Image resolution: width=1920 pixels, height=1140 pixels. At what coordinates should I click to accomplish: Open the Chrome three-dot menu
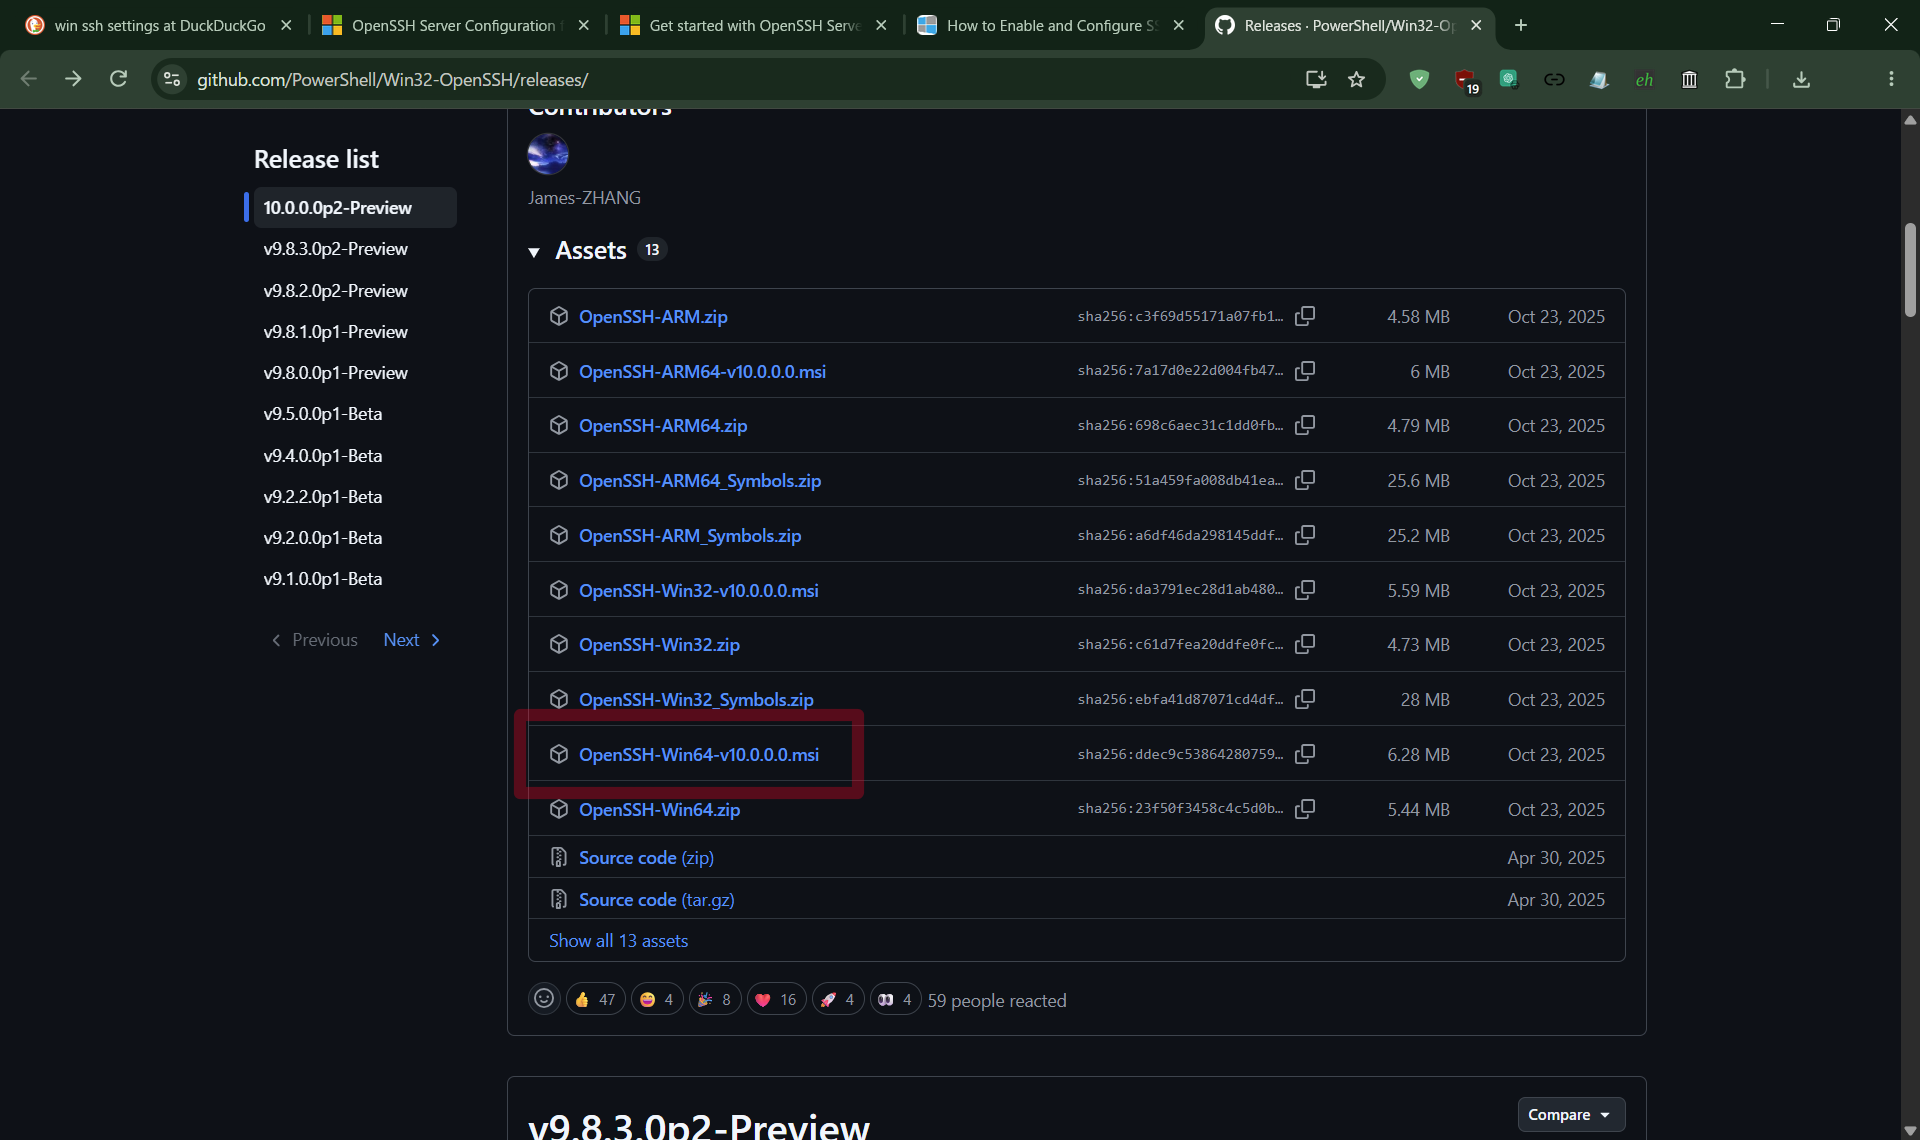click(x=1891, y=79)
